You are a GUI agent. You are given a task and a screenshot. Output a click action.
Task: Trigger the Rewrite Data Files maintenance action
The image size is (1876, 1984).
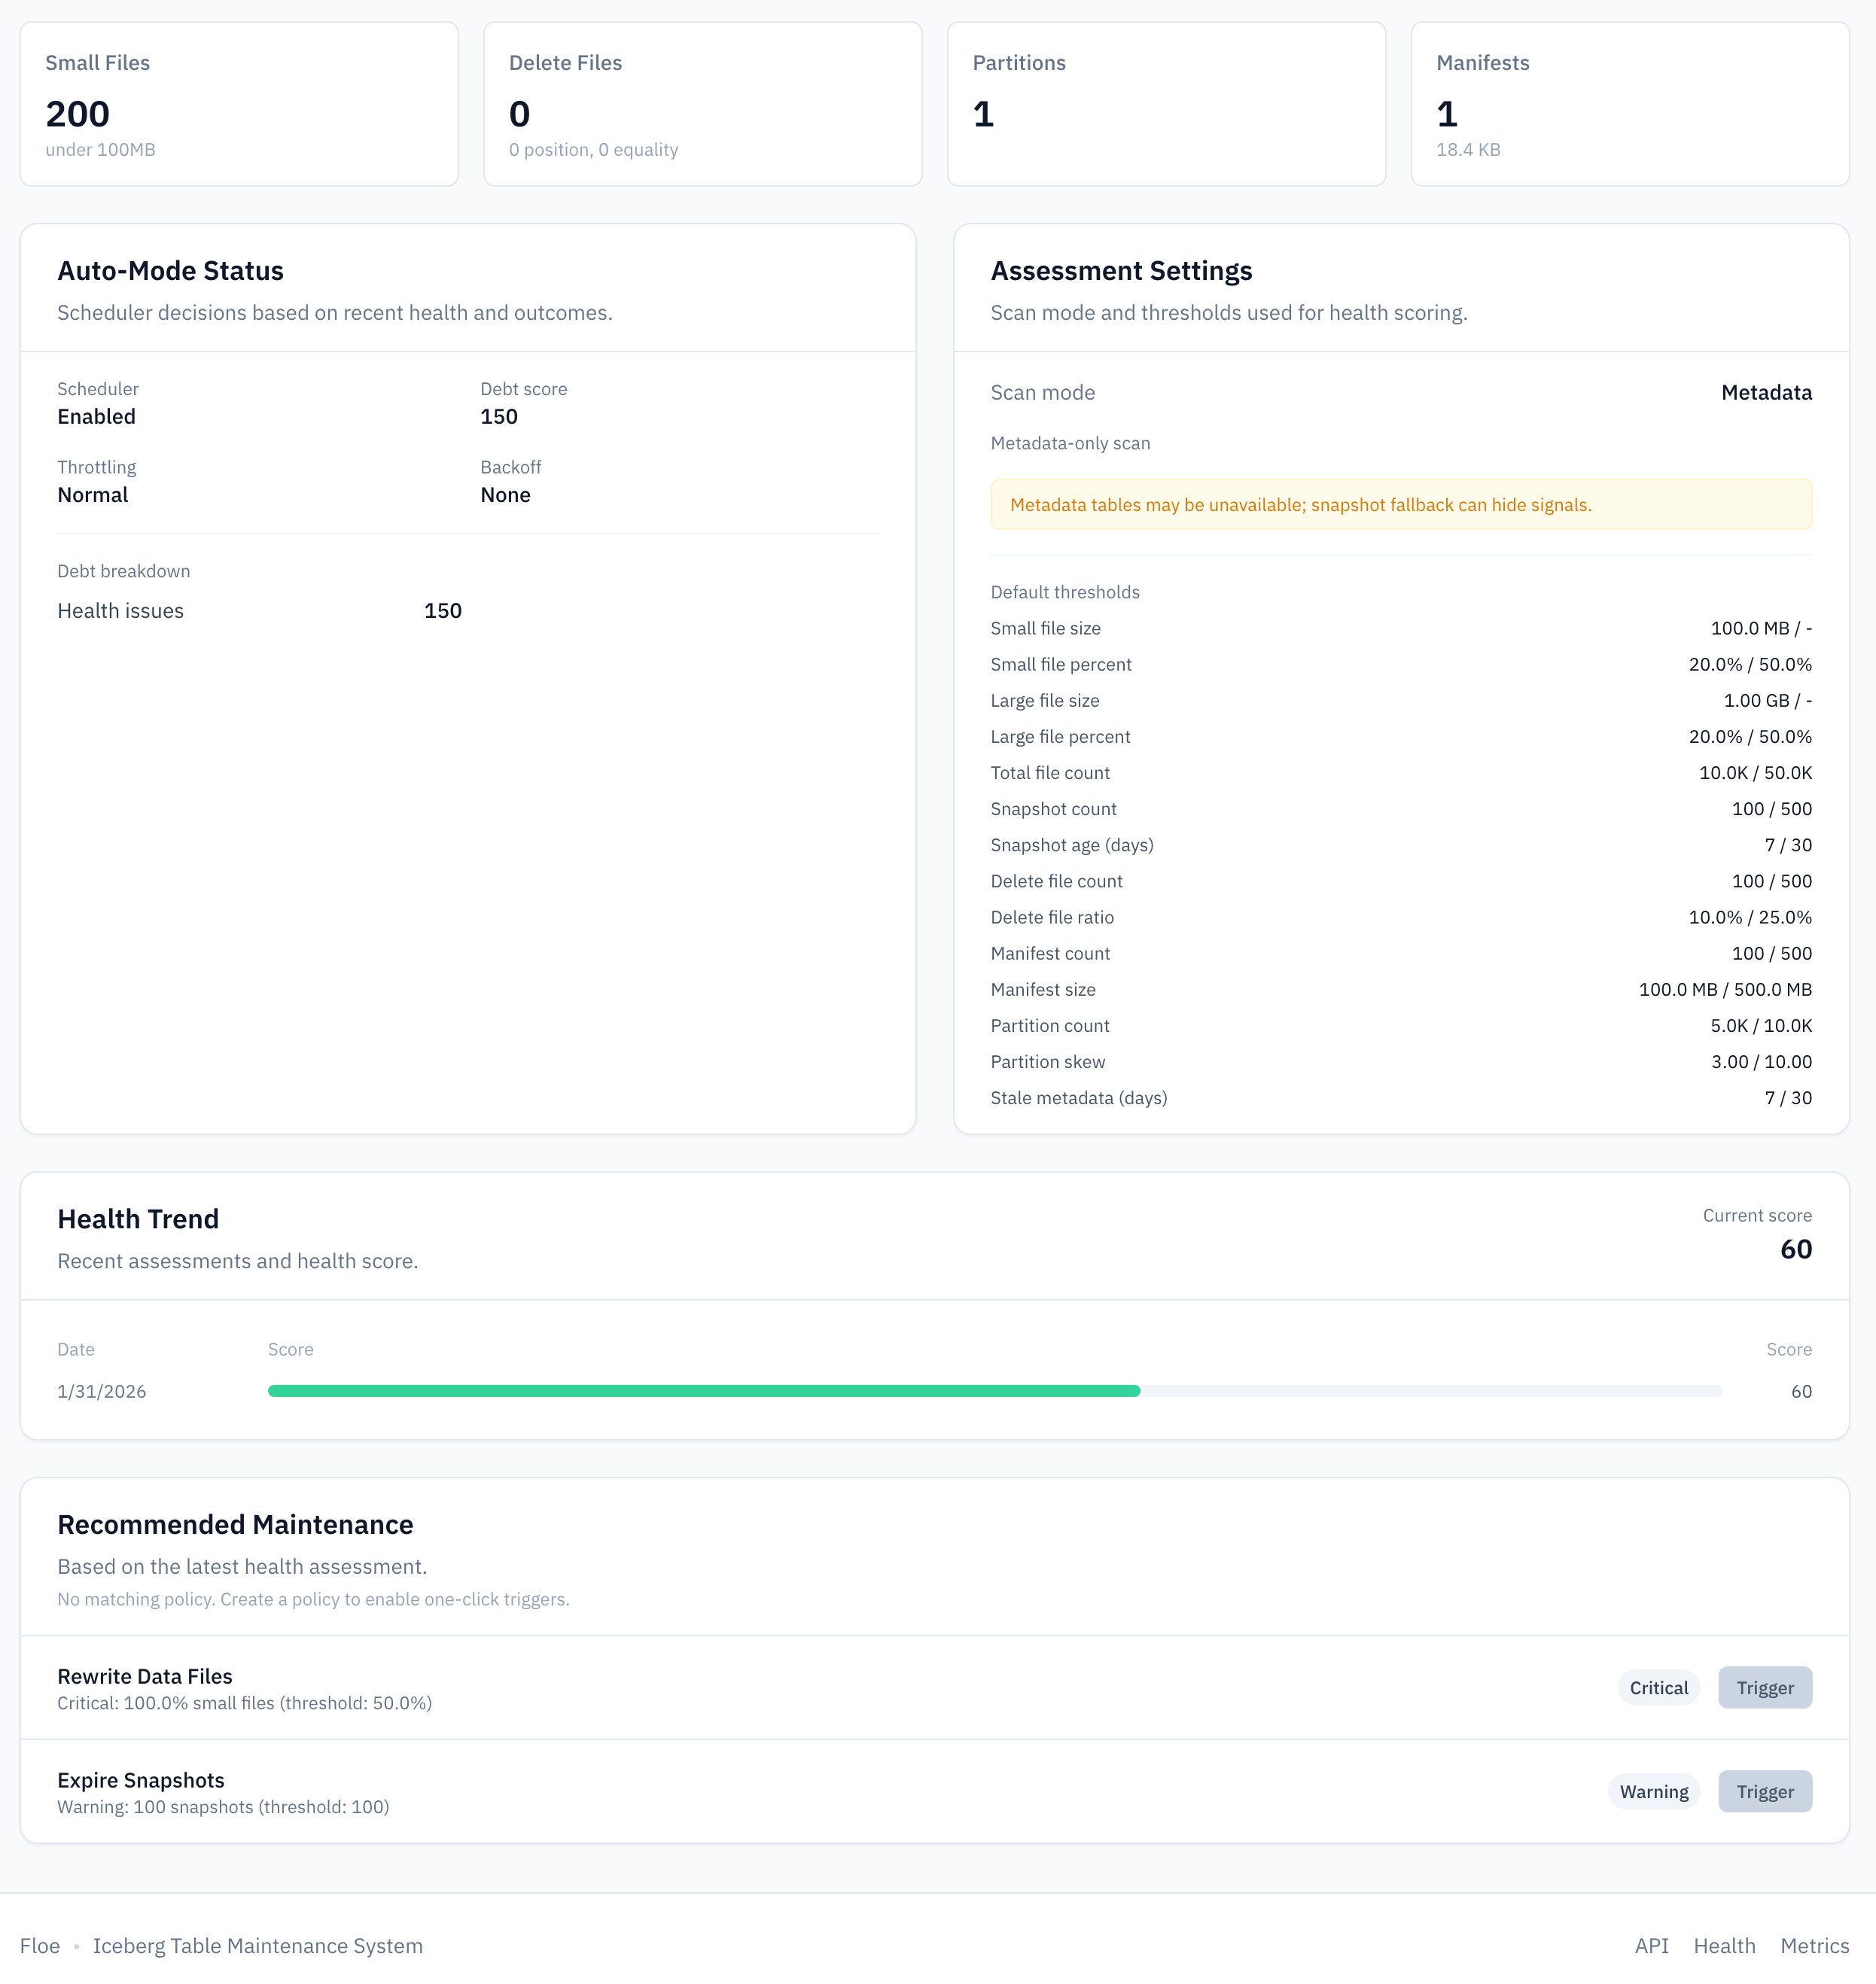point(1764,1687)
